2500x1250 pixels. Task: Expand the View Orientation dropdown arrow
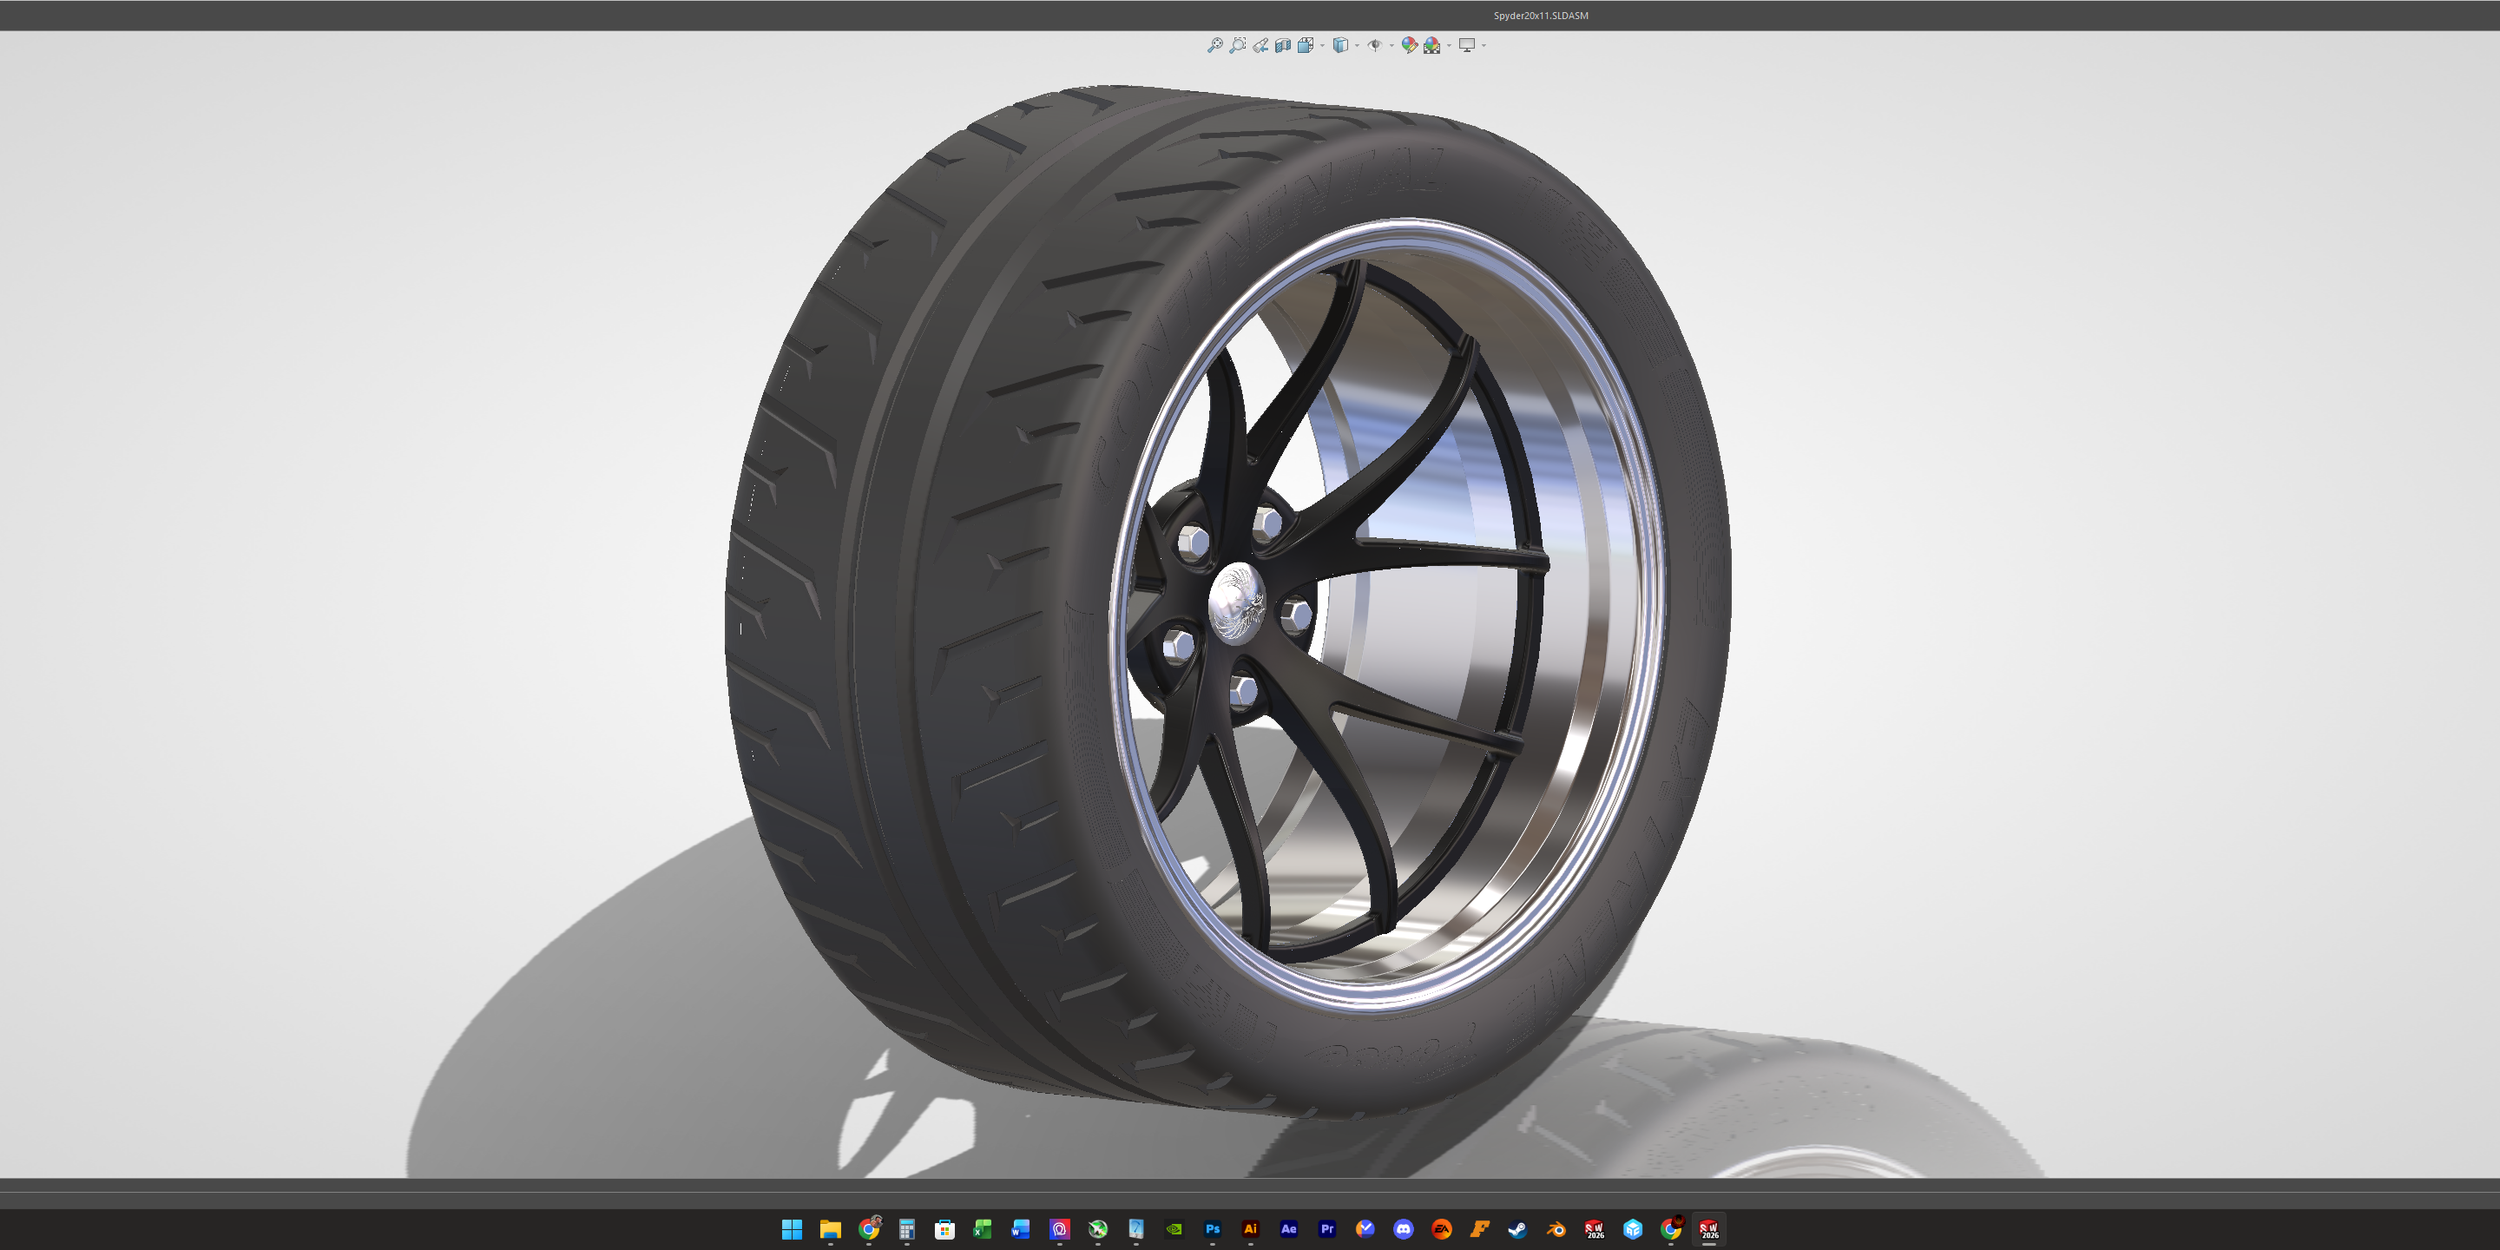pos(1322,45)
